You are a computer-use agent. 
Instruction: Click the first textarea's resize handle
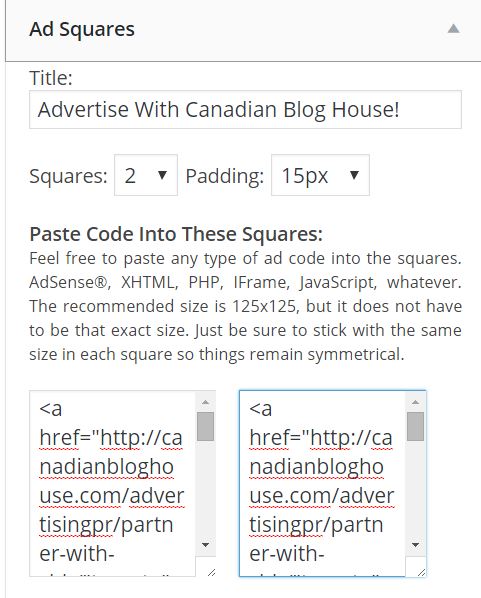[211, 572]
